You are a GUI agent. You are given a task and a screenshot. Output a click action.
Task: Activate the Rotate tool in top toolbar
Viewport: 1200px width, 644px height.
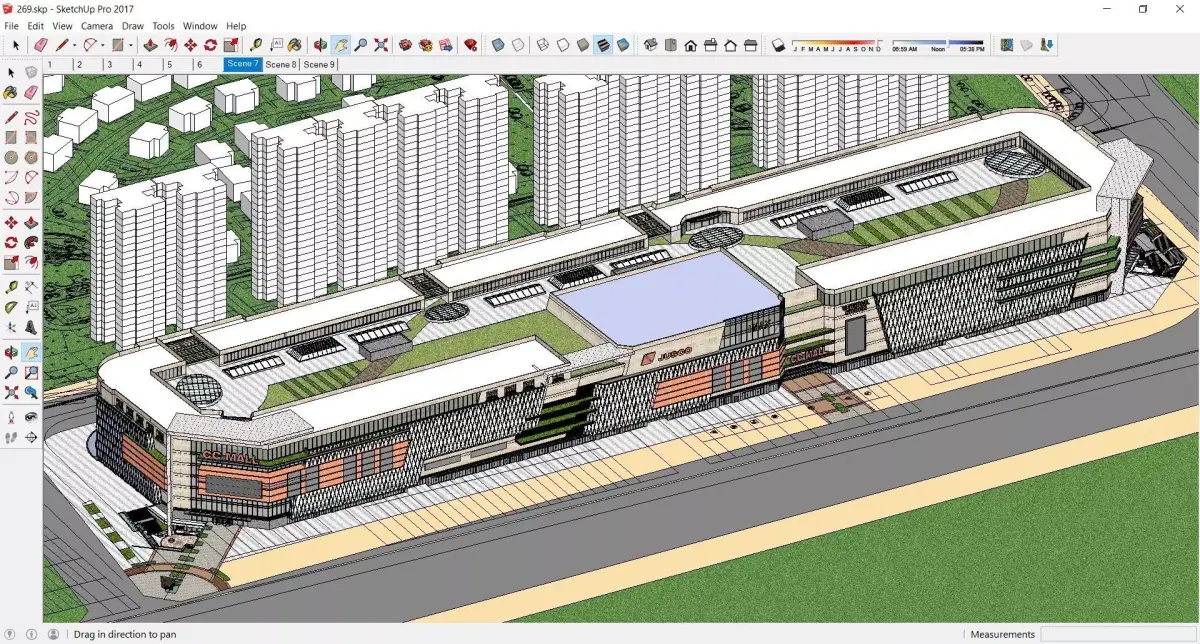coord(210,45)
